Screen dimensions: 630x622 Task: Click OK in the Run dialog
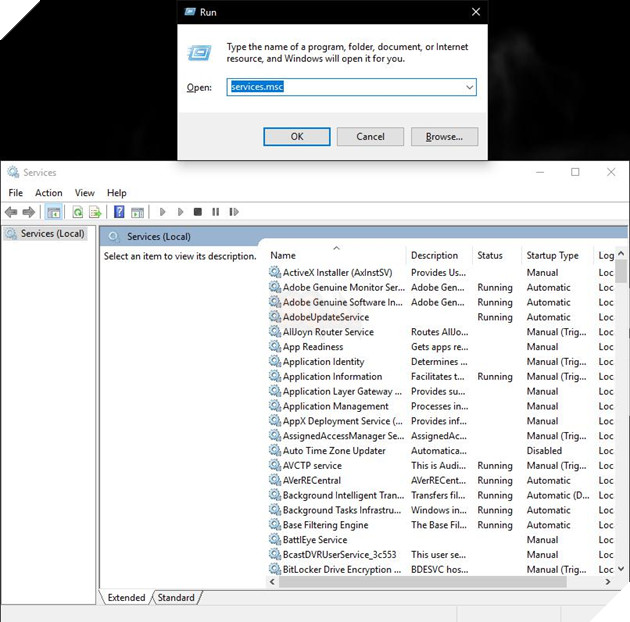coord(296,136)
